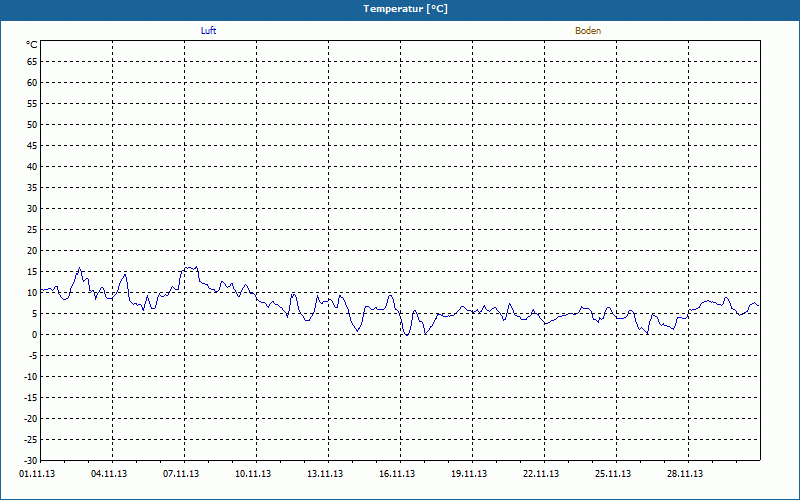Screen dimensions: 800x500
Task: Click the 40 y-axis value
Action: (x=32, y=167)
